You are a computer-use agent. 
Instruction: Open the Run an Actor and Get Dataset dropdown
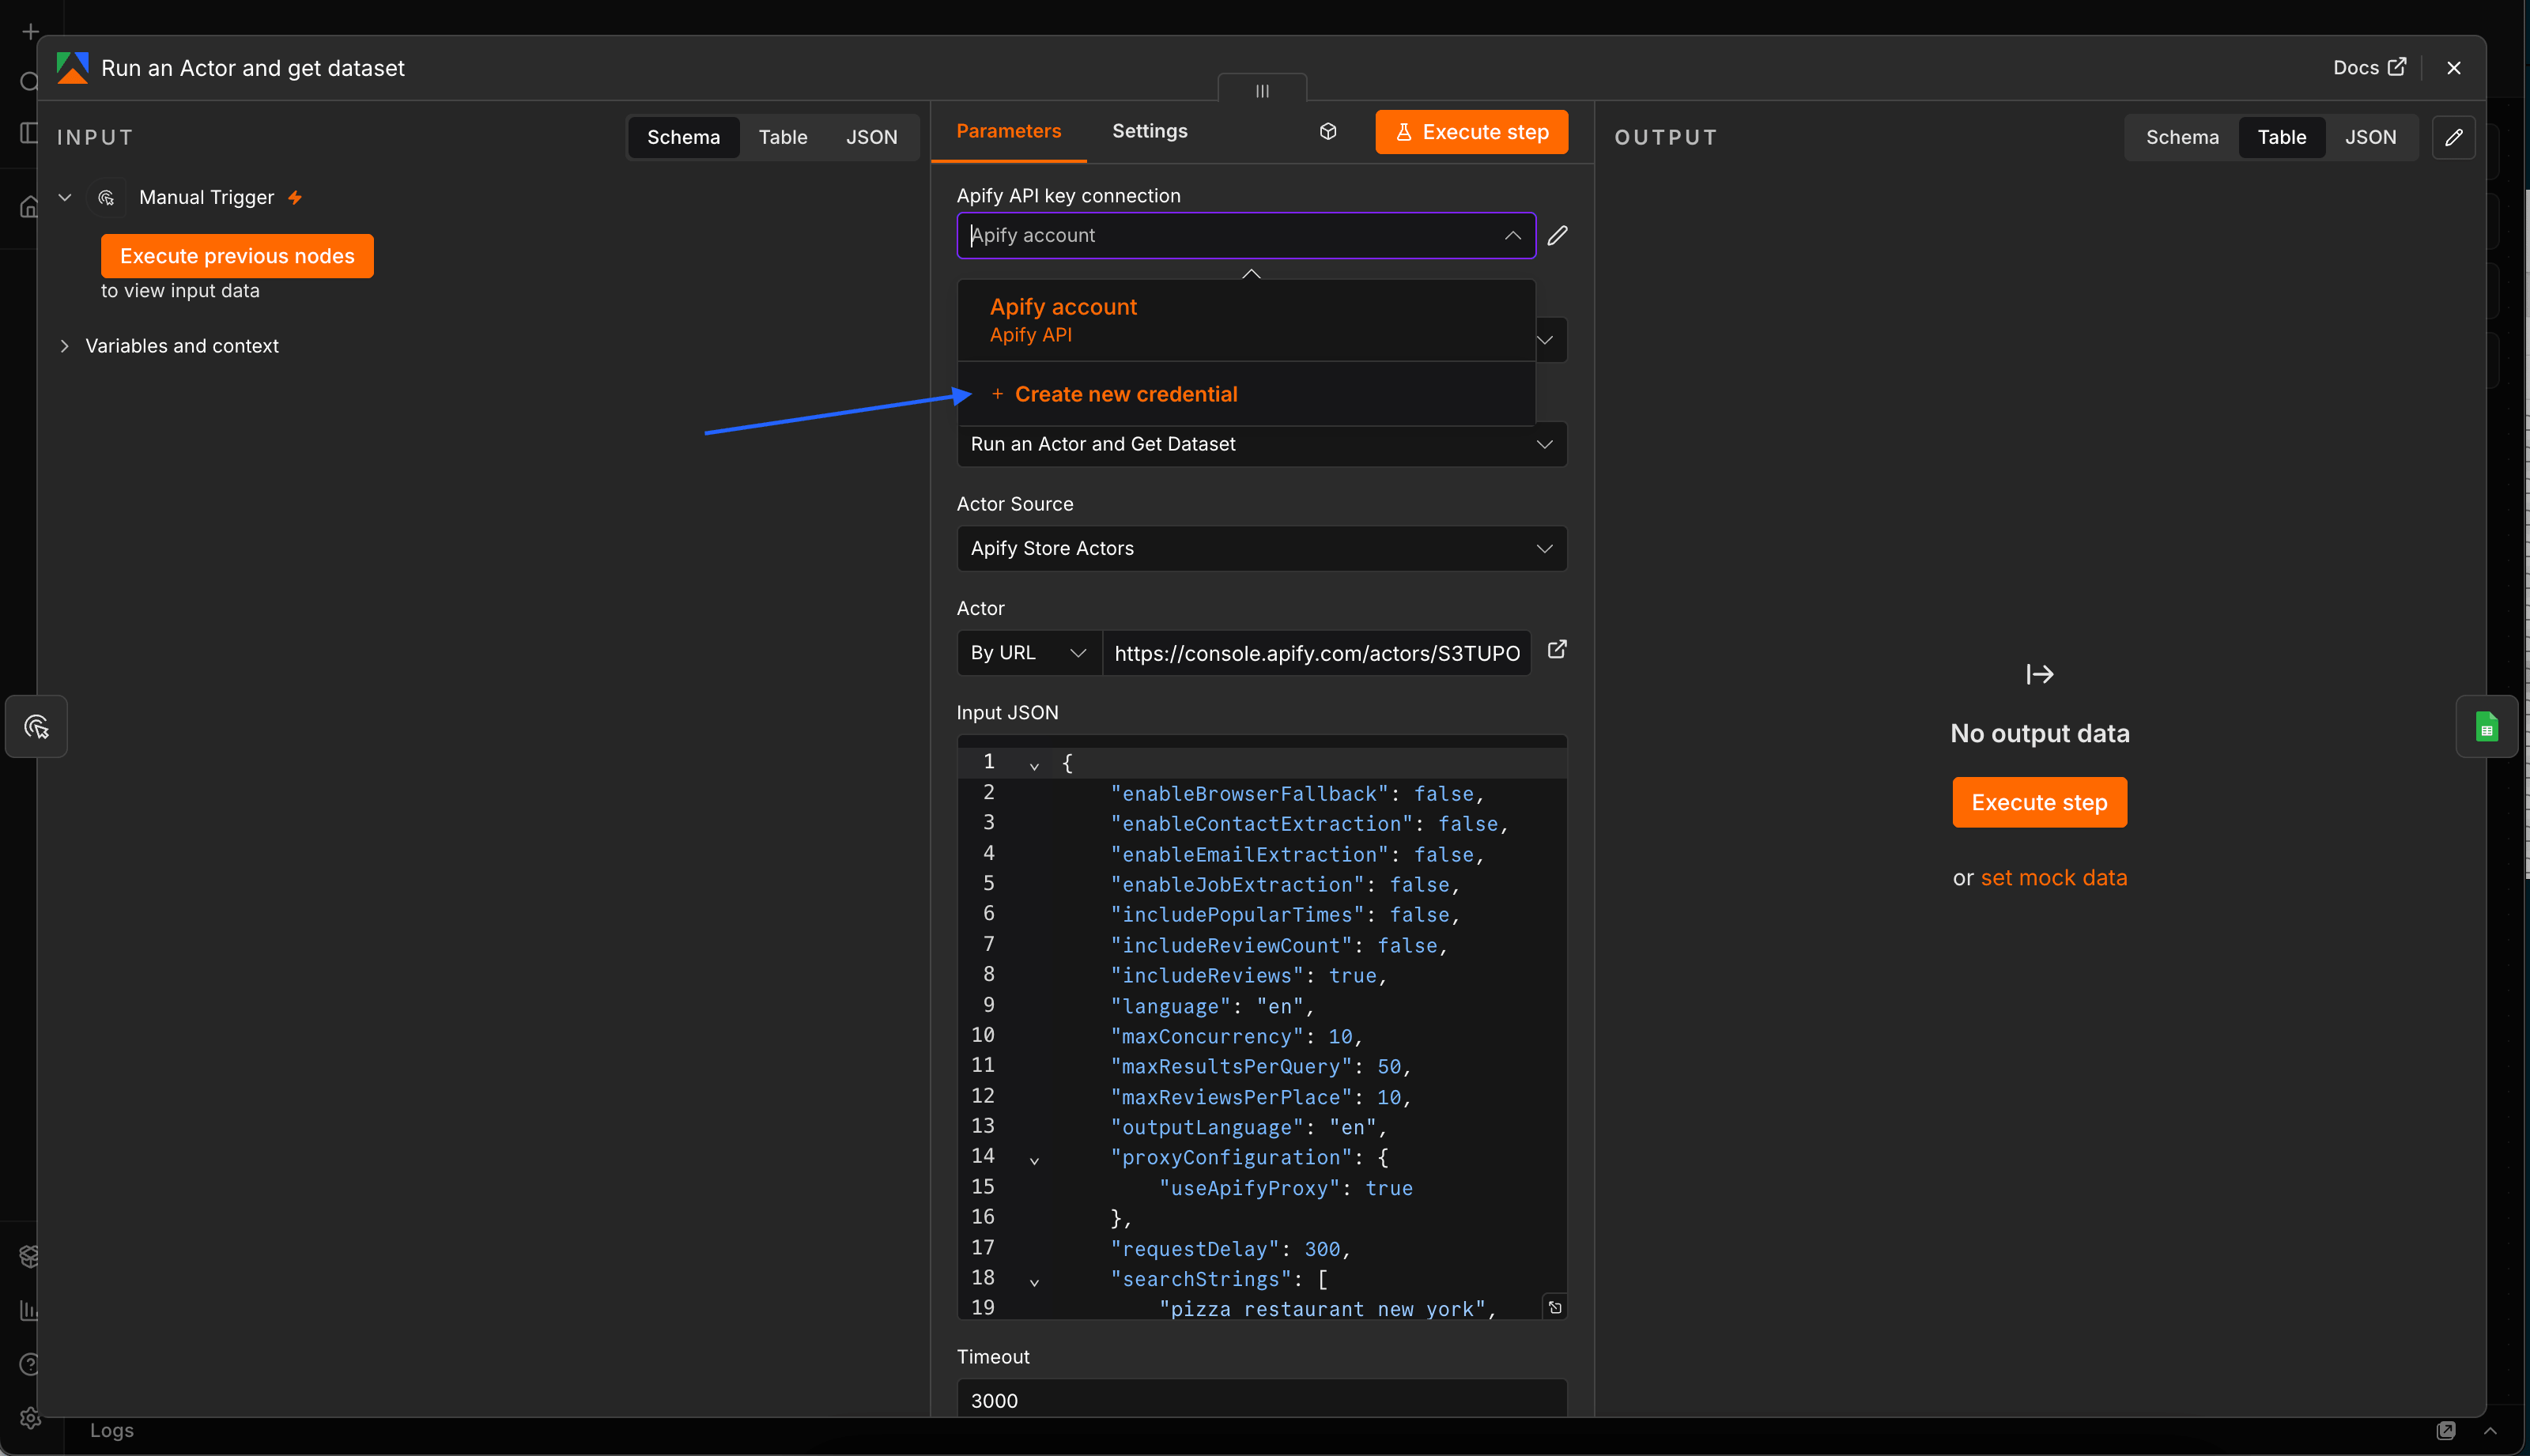(x=1262, y=444)
